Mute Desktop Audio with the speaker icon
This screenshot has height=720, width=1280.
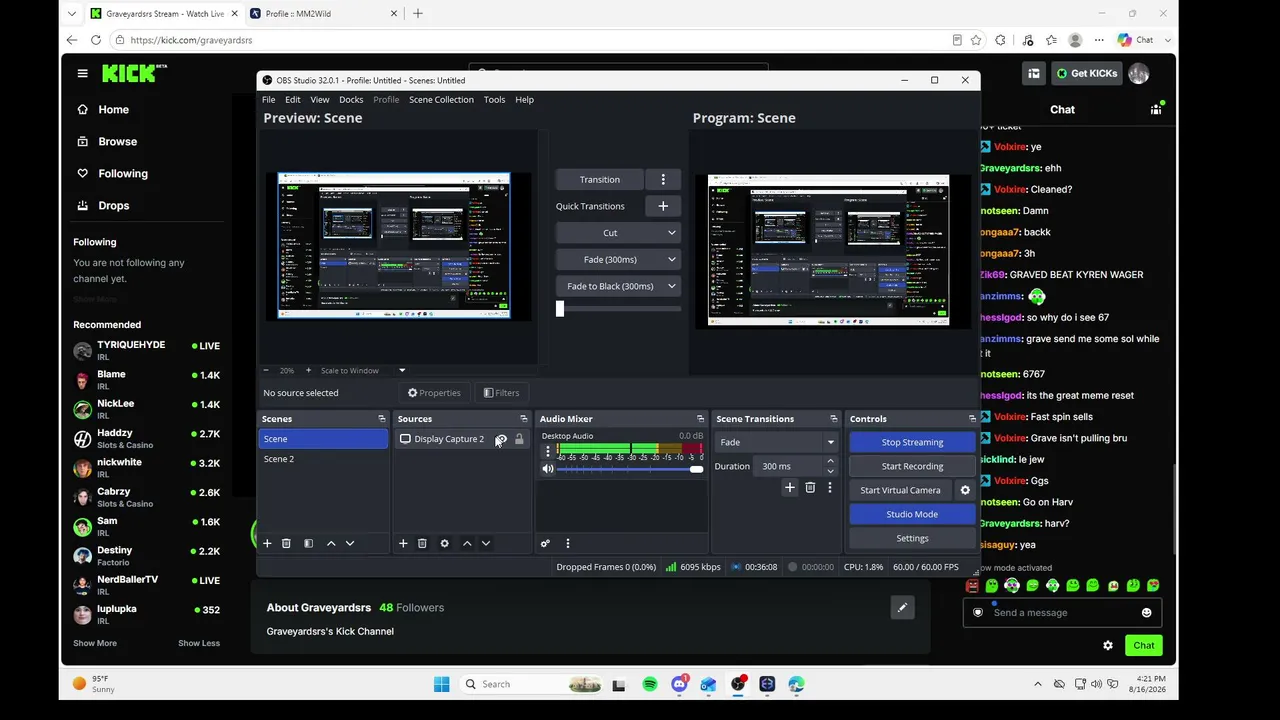tap(547, 469)
